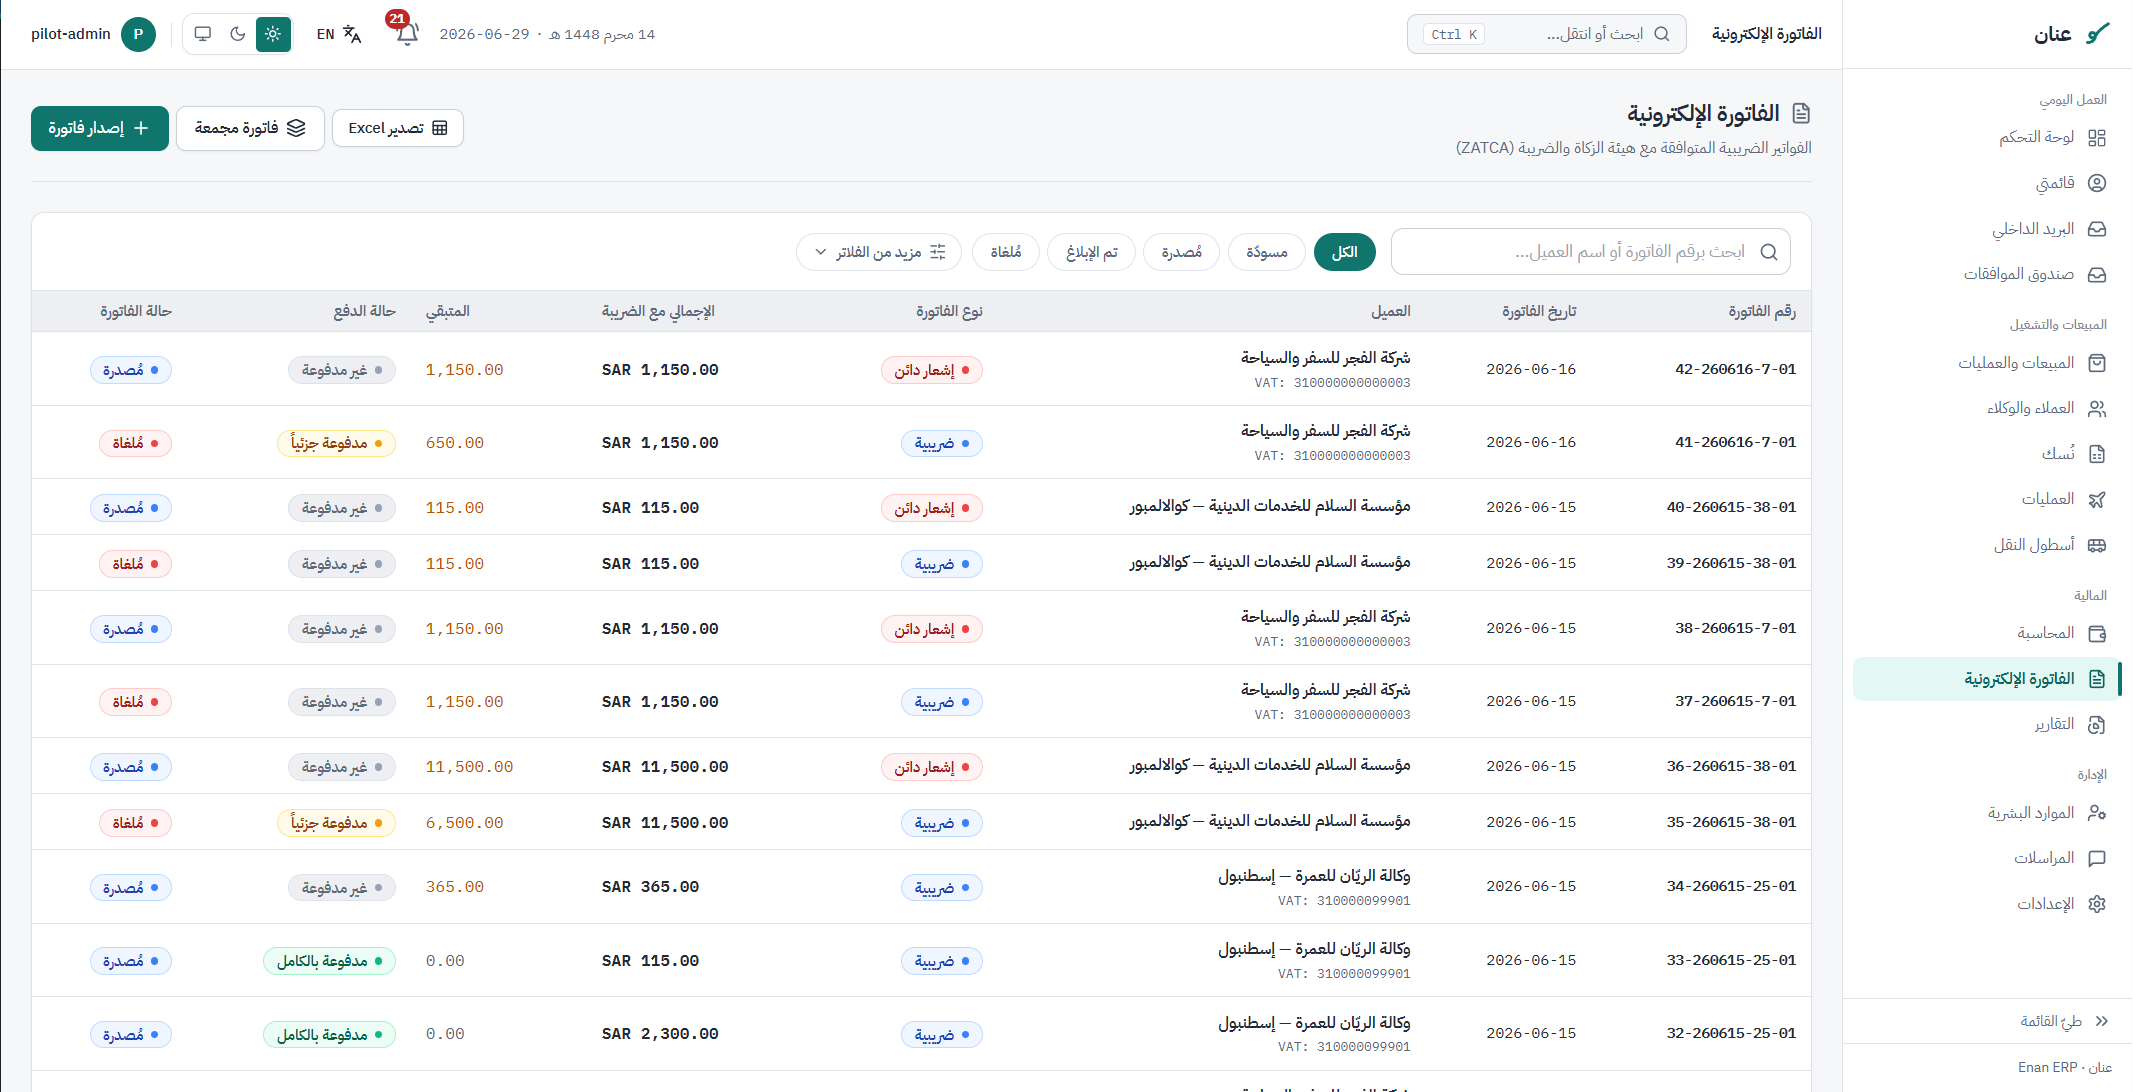Click مدفوعة جزئياً badge in row 41-260616-7-01

336,443
